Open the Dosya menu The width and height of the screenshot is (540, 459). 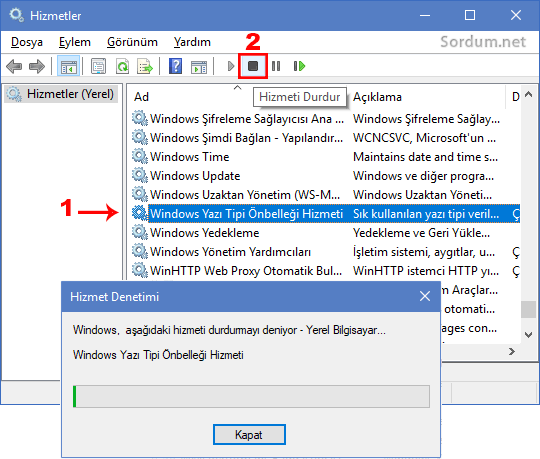[27, 42]
